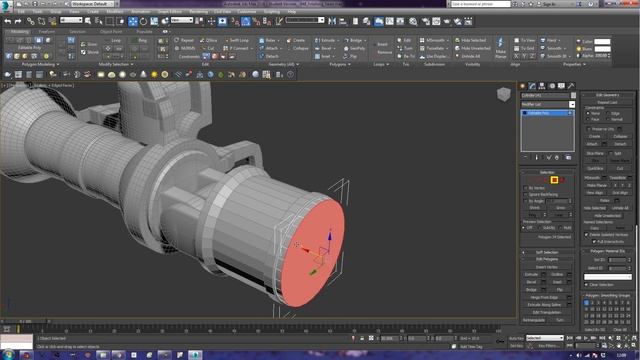Select the Element sub-object level icon

[562, 180]
